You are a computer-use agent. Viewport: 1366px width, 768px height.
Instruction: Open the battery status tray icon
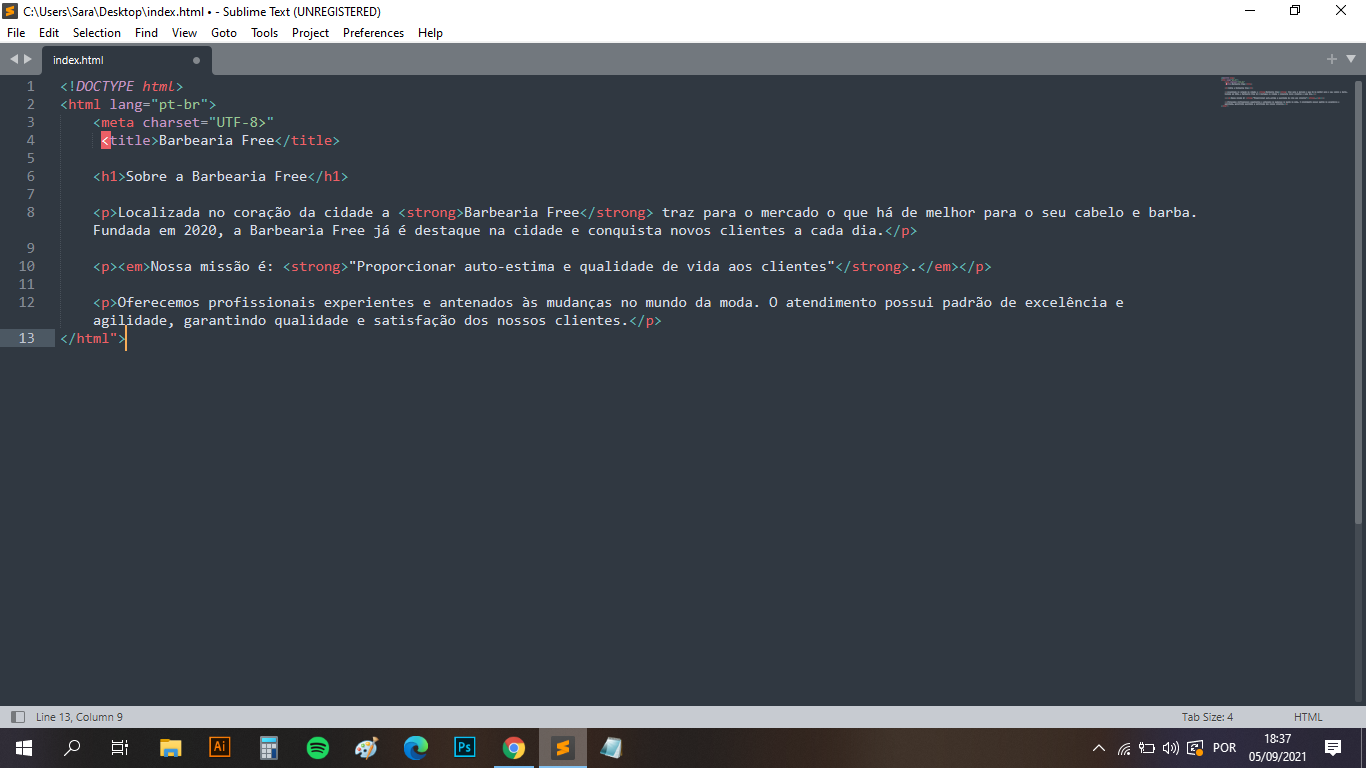click(x=1147, y=748)
